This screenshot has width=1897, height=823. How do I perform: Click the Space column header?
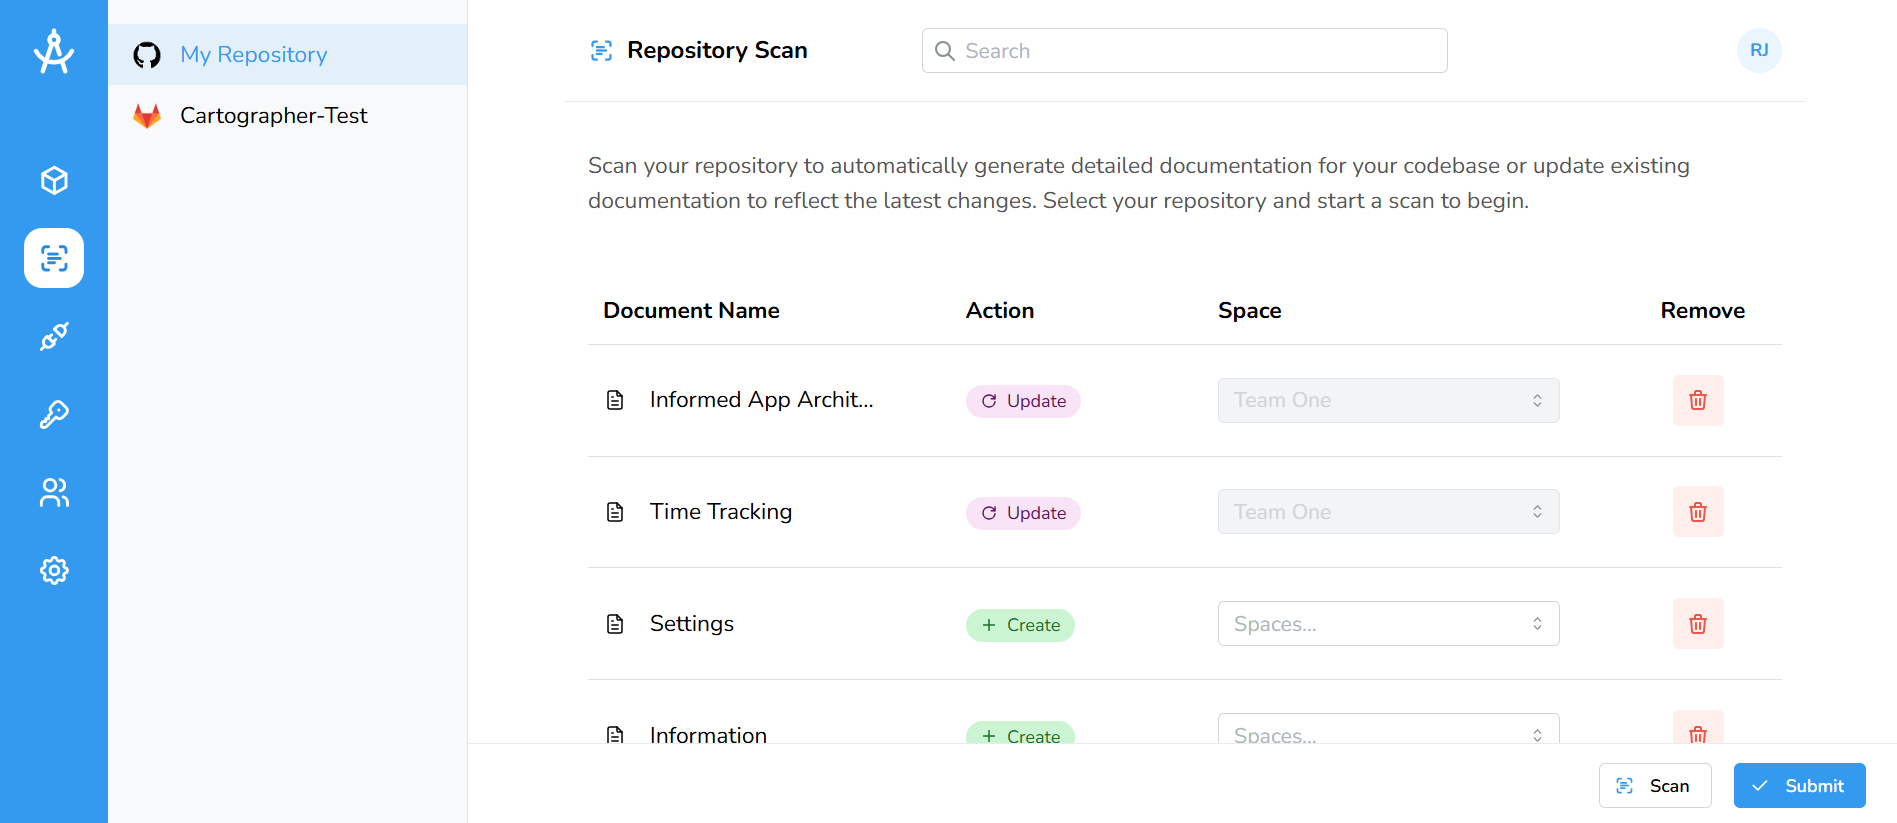[1250, 311]
